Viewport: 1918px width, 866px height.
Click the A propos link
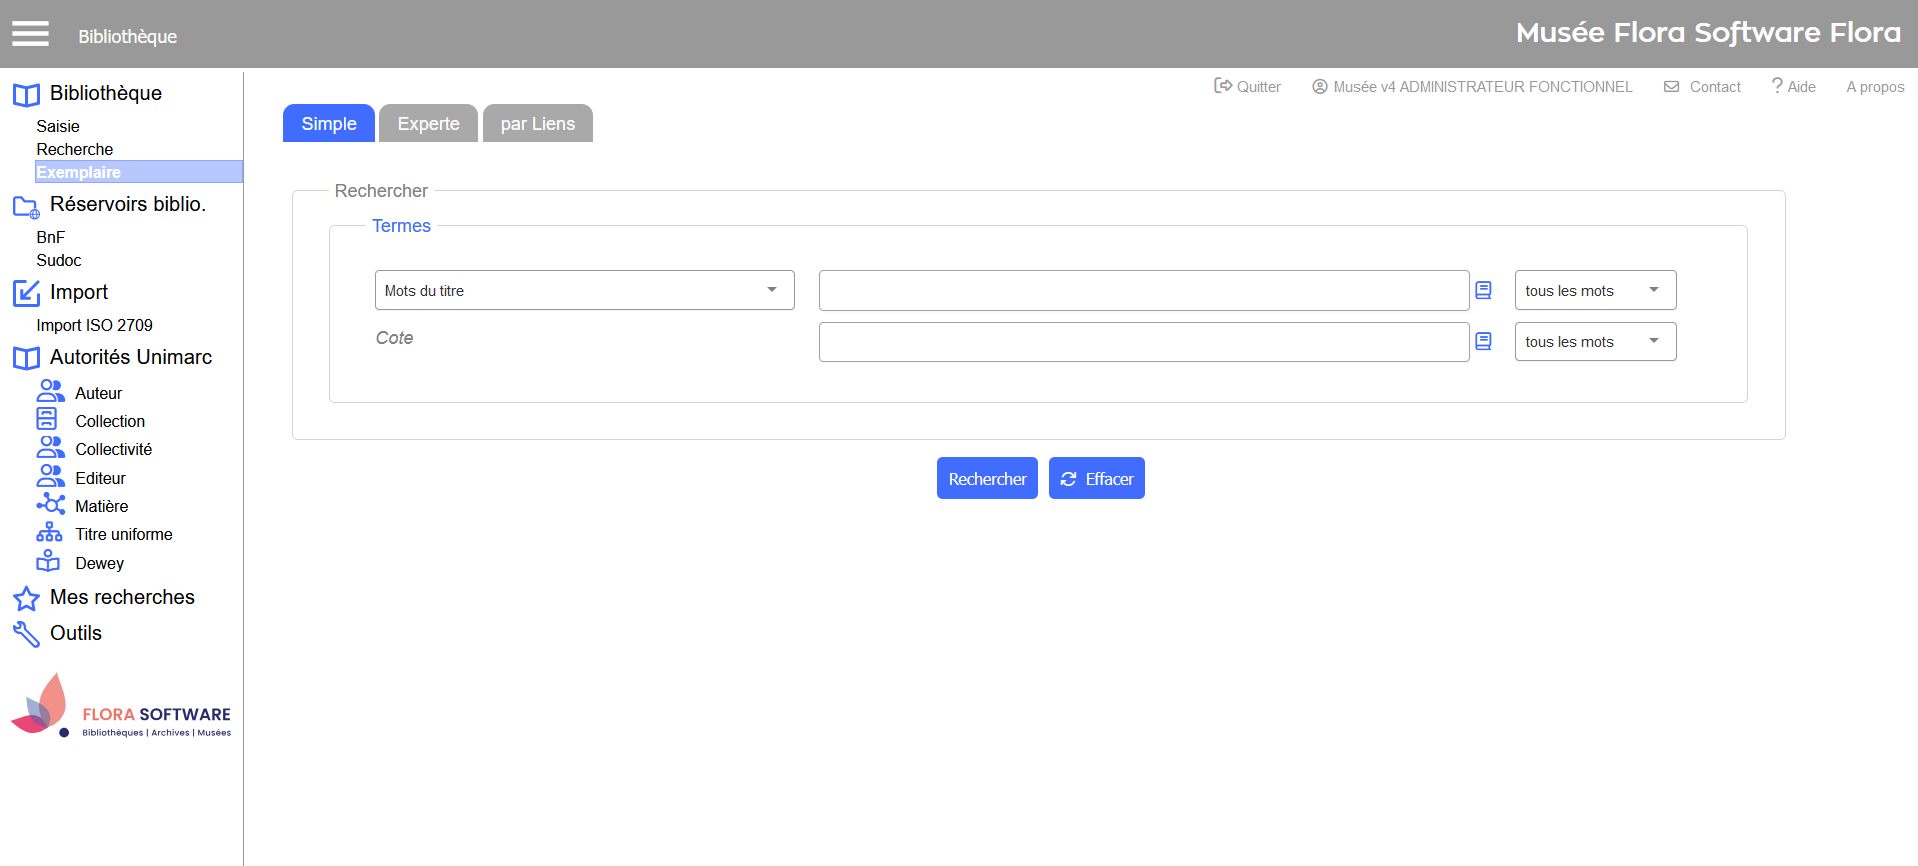click(1875, 87)
